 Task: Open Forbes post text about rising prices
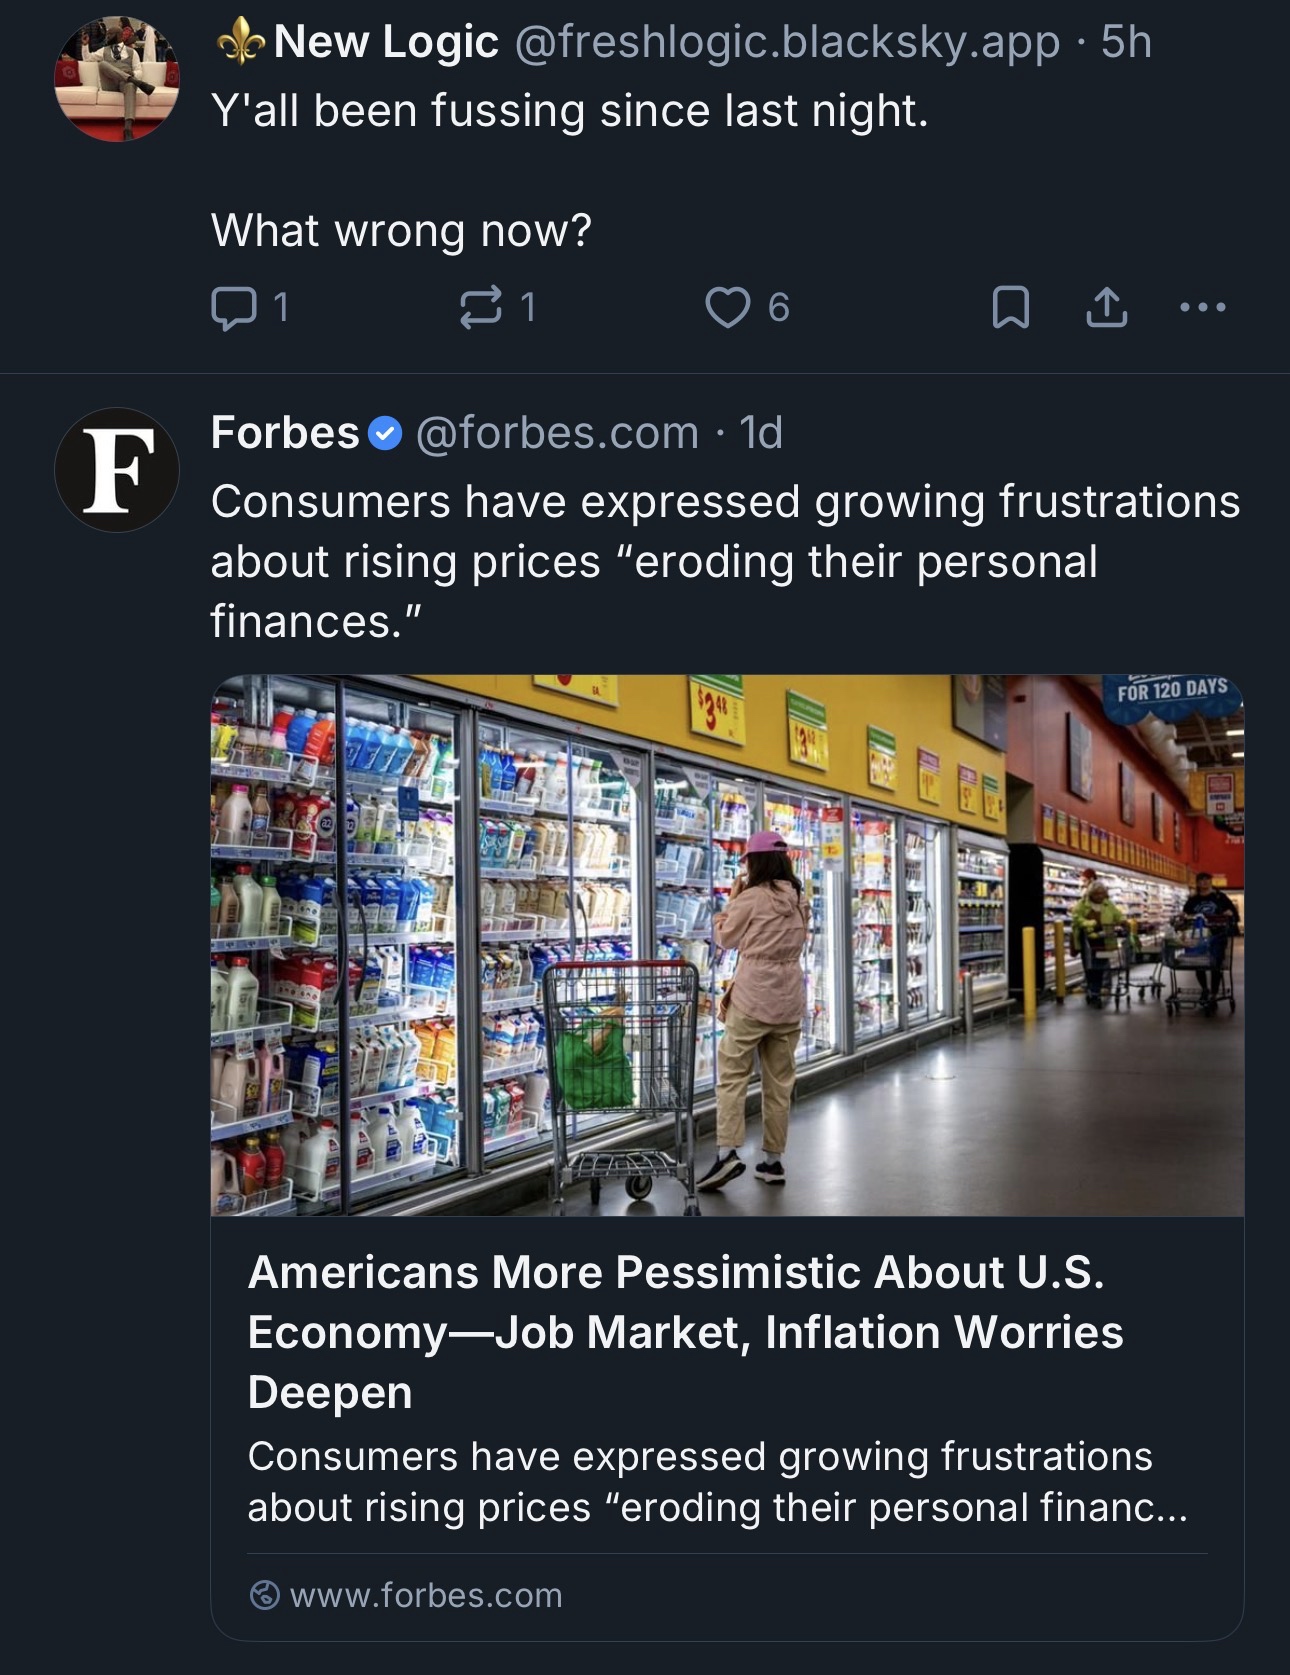coord(725,561)
